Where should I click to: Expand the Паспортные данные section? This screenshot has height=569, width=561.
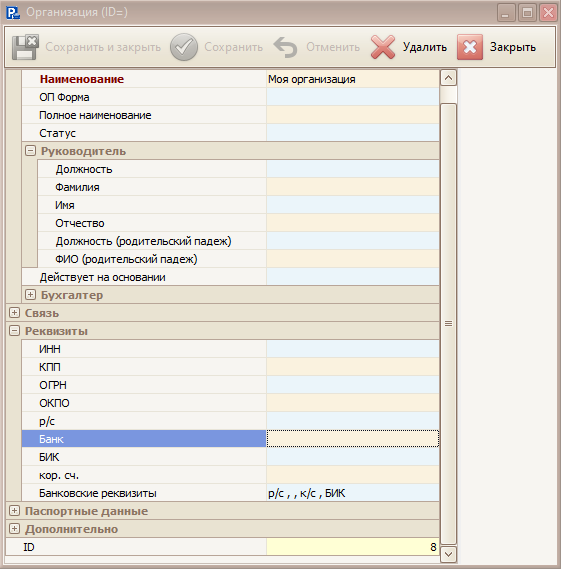click(x=14, y=511)
